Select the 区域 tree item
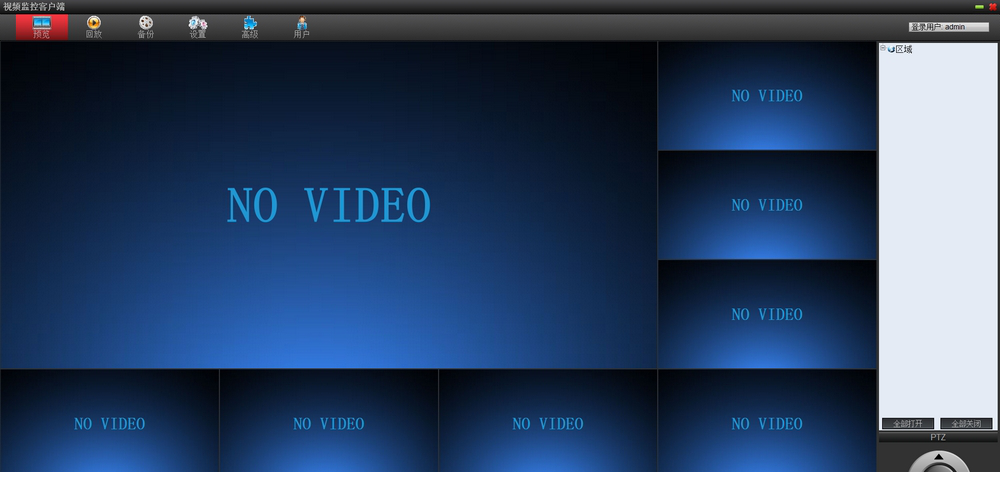 point(904,49)
